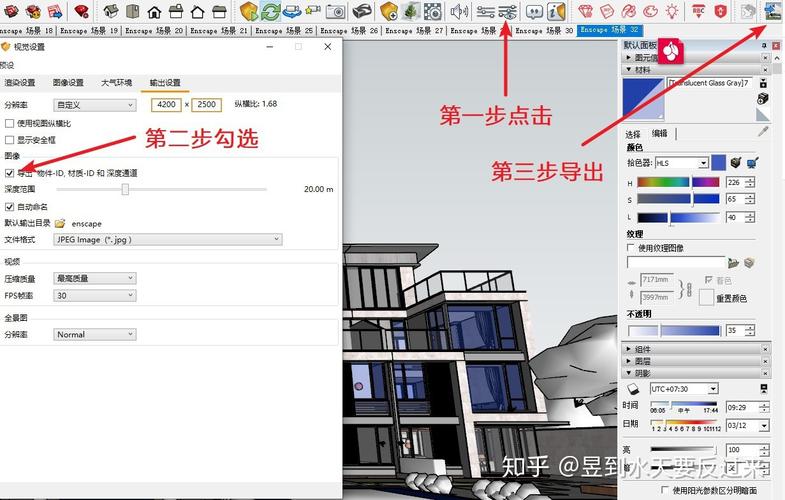Click the Enscape feedback speech bubble icon
The height and width of the screenshot is (500, 785).
tap(534, 11)
